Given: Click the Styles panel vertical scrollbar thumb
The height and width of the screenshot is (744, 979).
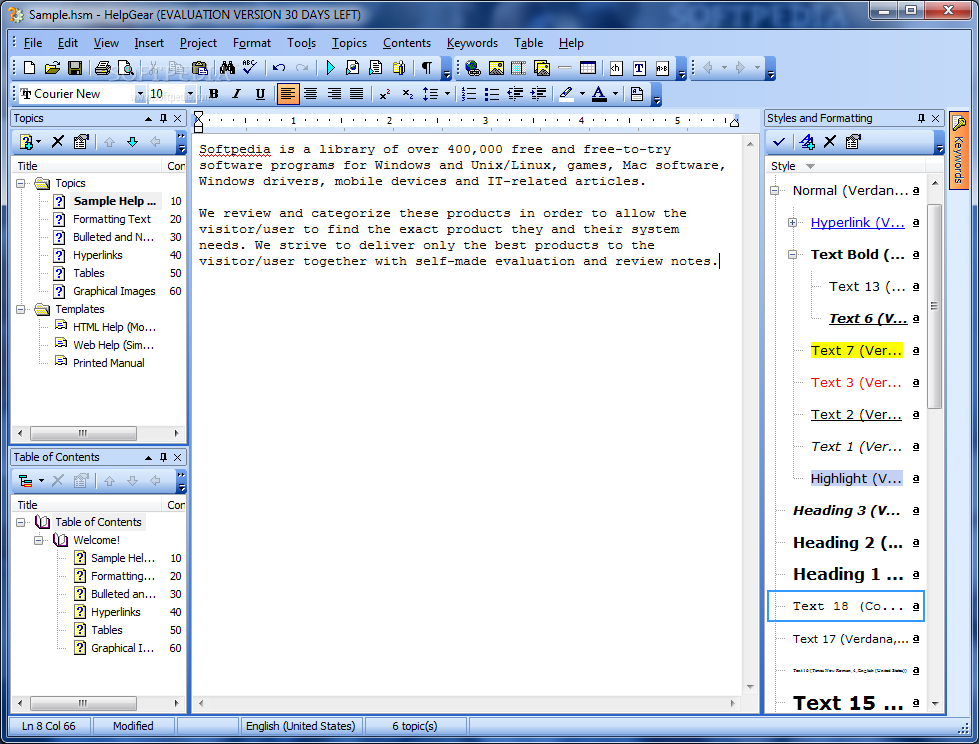Looking at the screenshot, I should click(x=934, y=306).
